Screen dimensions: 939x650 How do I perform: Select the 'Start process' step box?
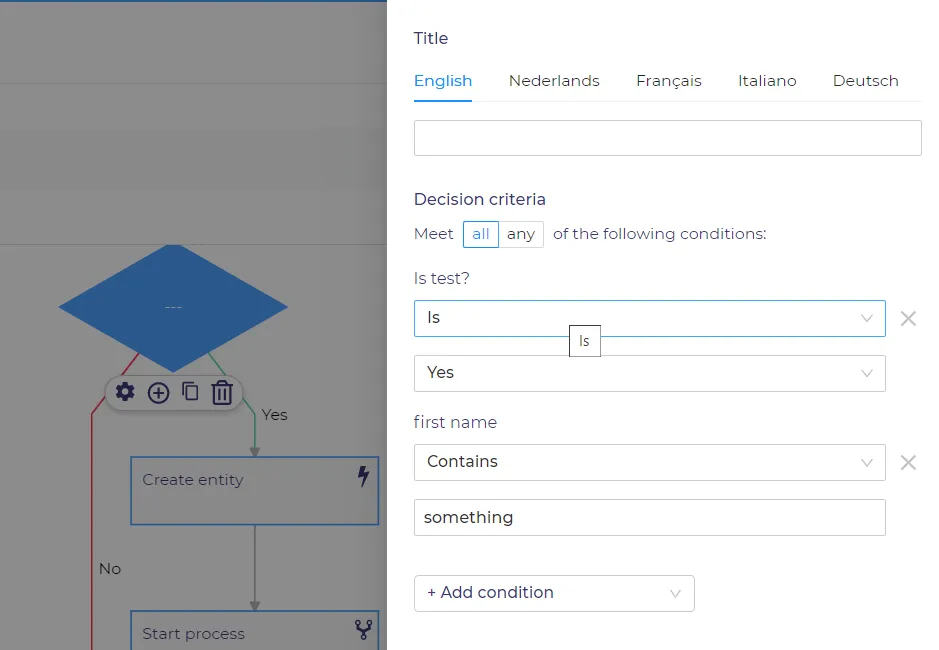255,630
